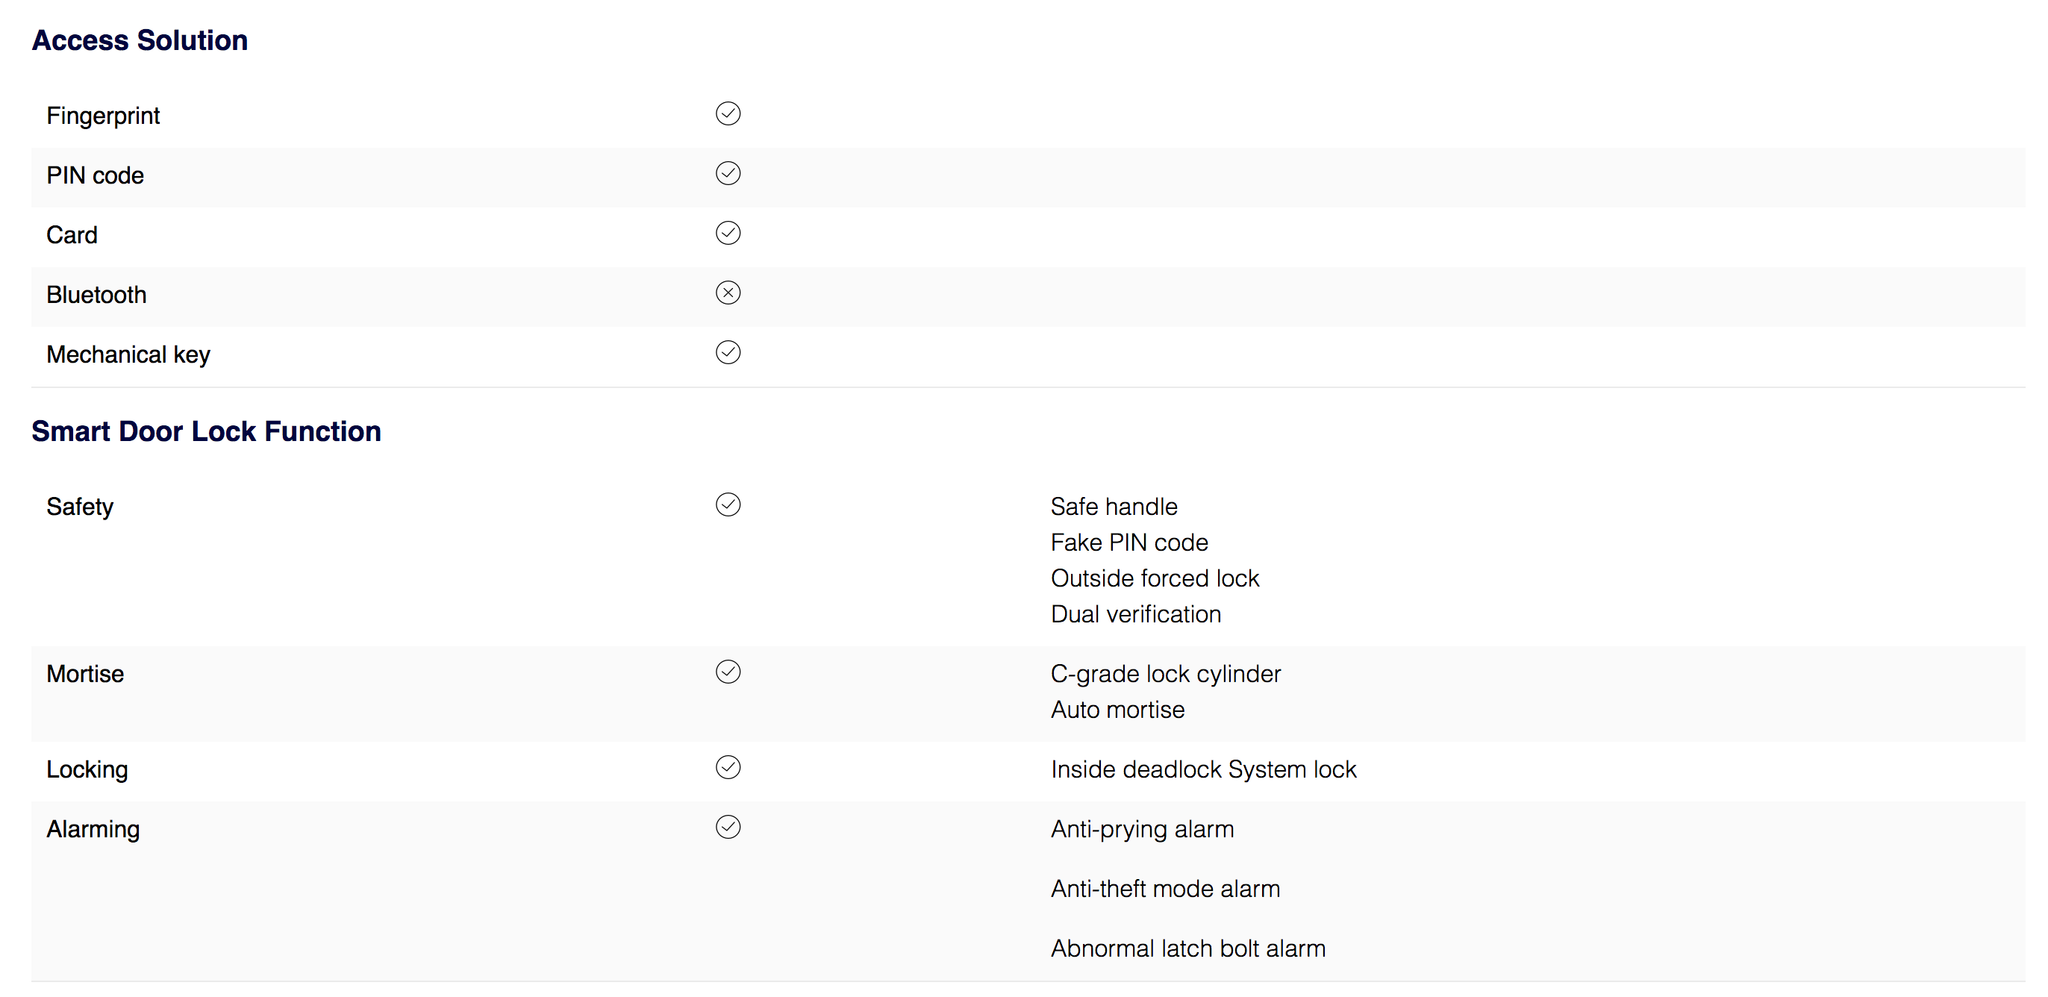The image size is (2048, 997).
Task: Click the PIN code label
Action: click(x=95, y=176)
